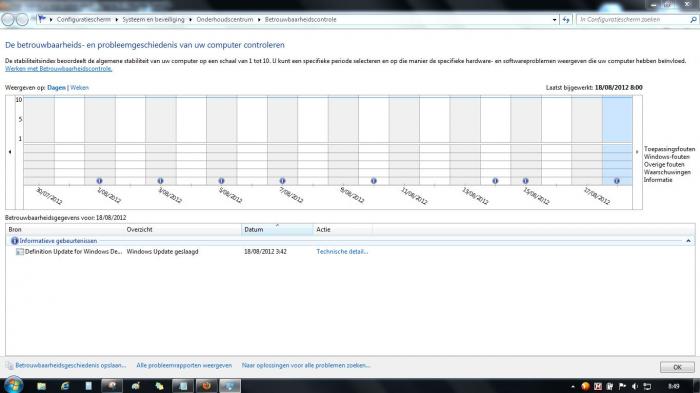Image resolution: width=700 pixels, height=393 pixels.
Task: Collapse the Informatieve gebeurtenissen group
Action: 688,241
